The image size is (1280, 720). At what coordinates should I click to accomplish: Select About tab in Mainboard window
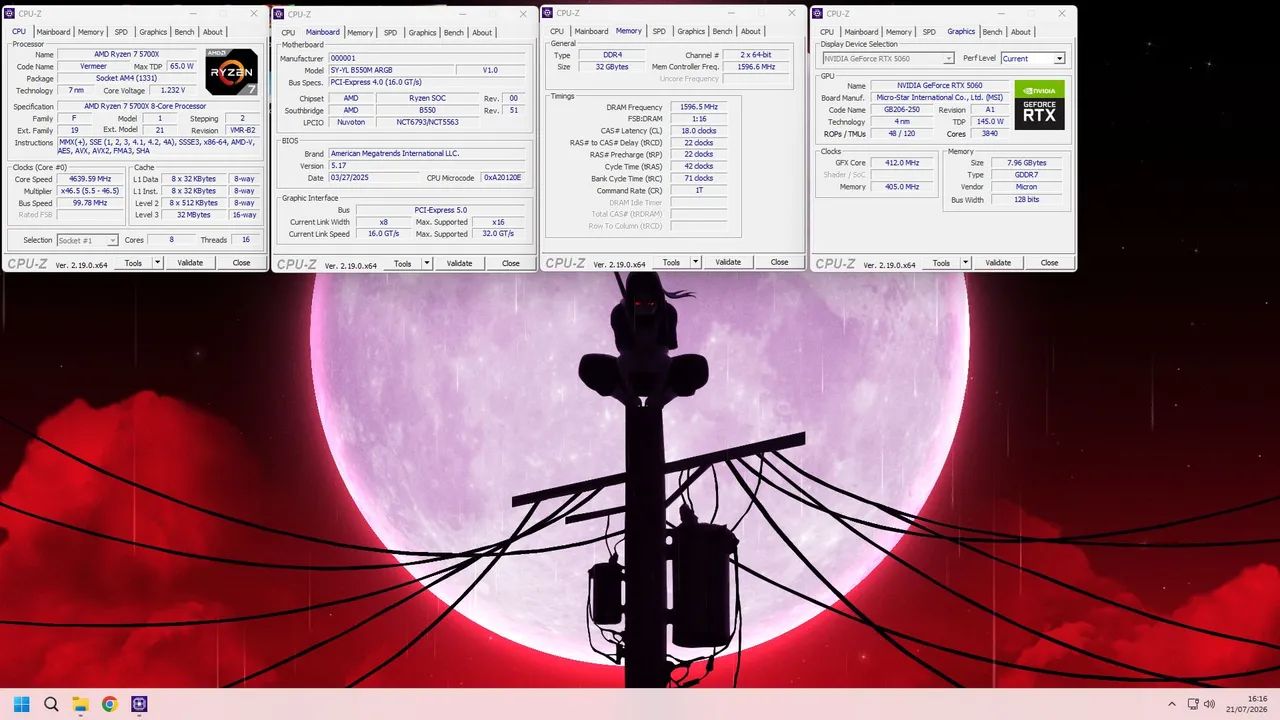tap(482, 32)
